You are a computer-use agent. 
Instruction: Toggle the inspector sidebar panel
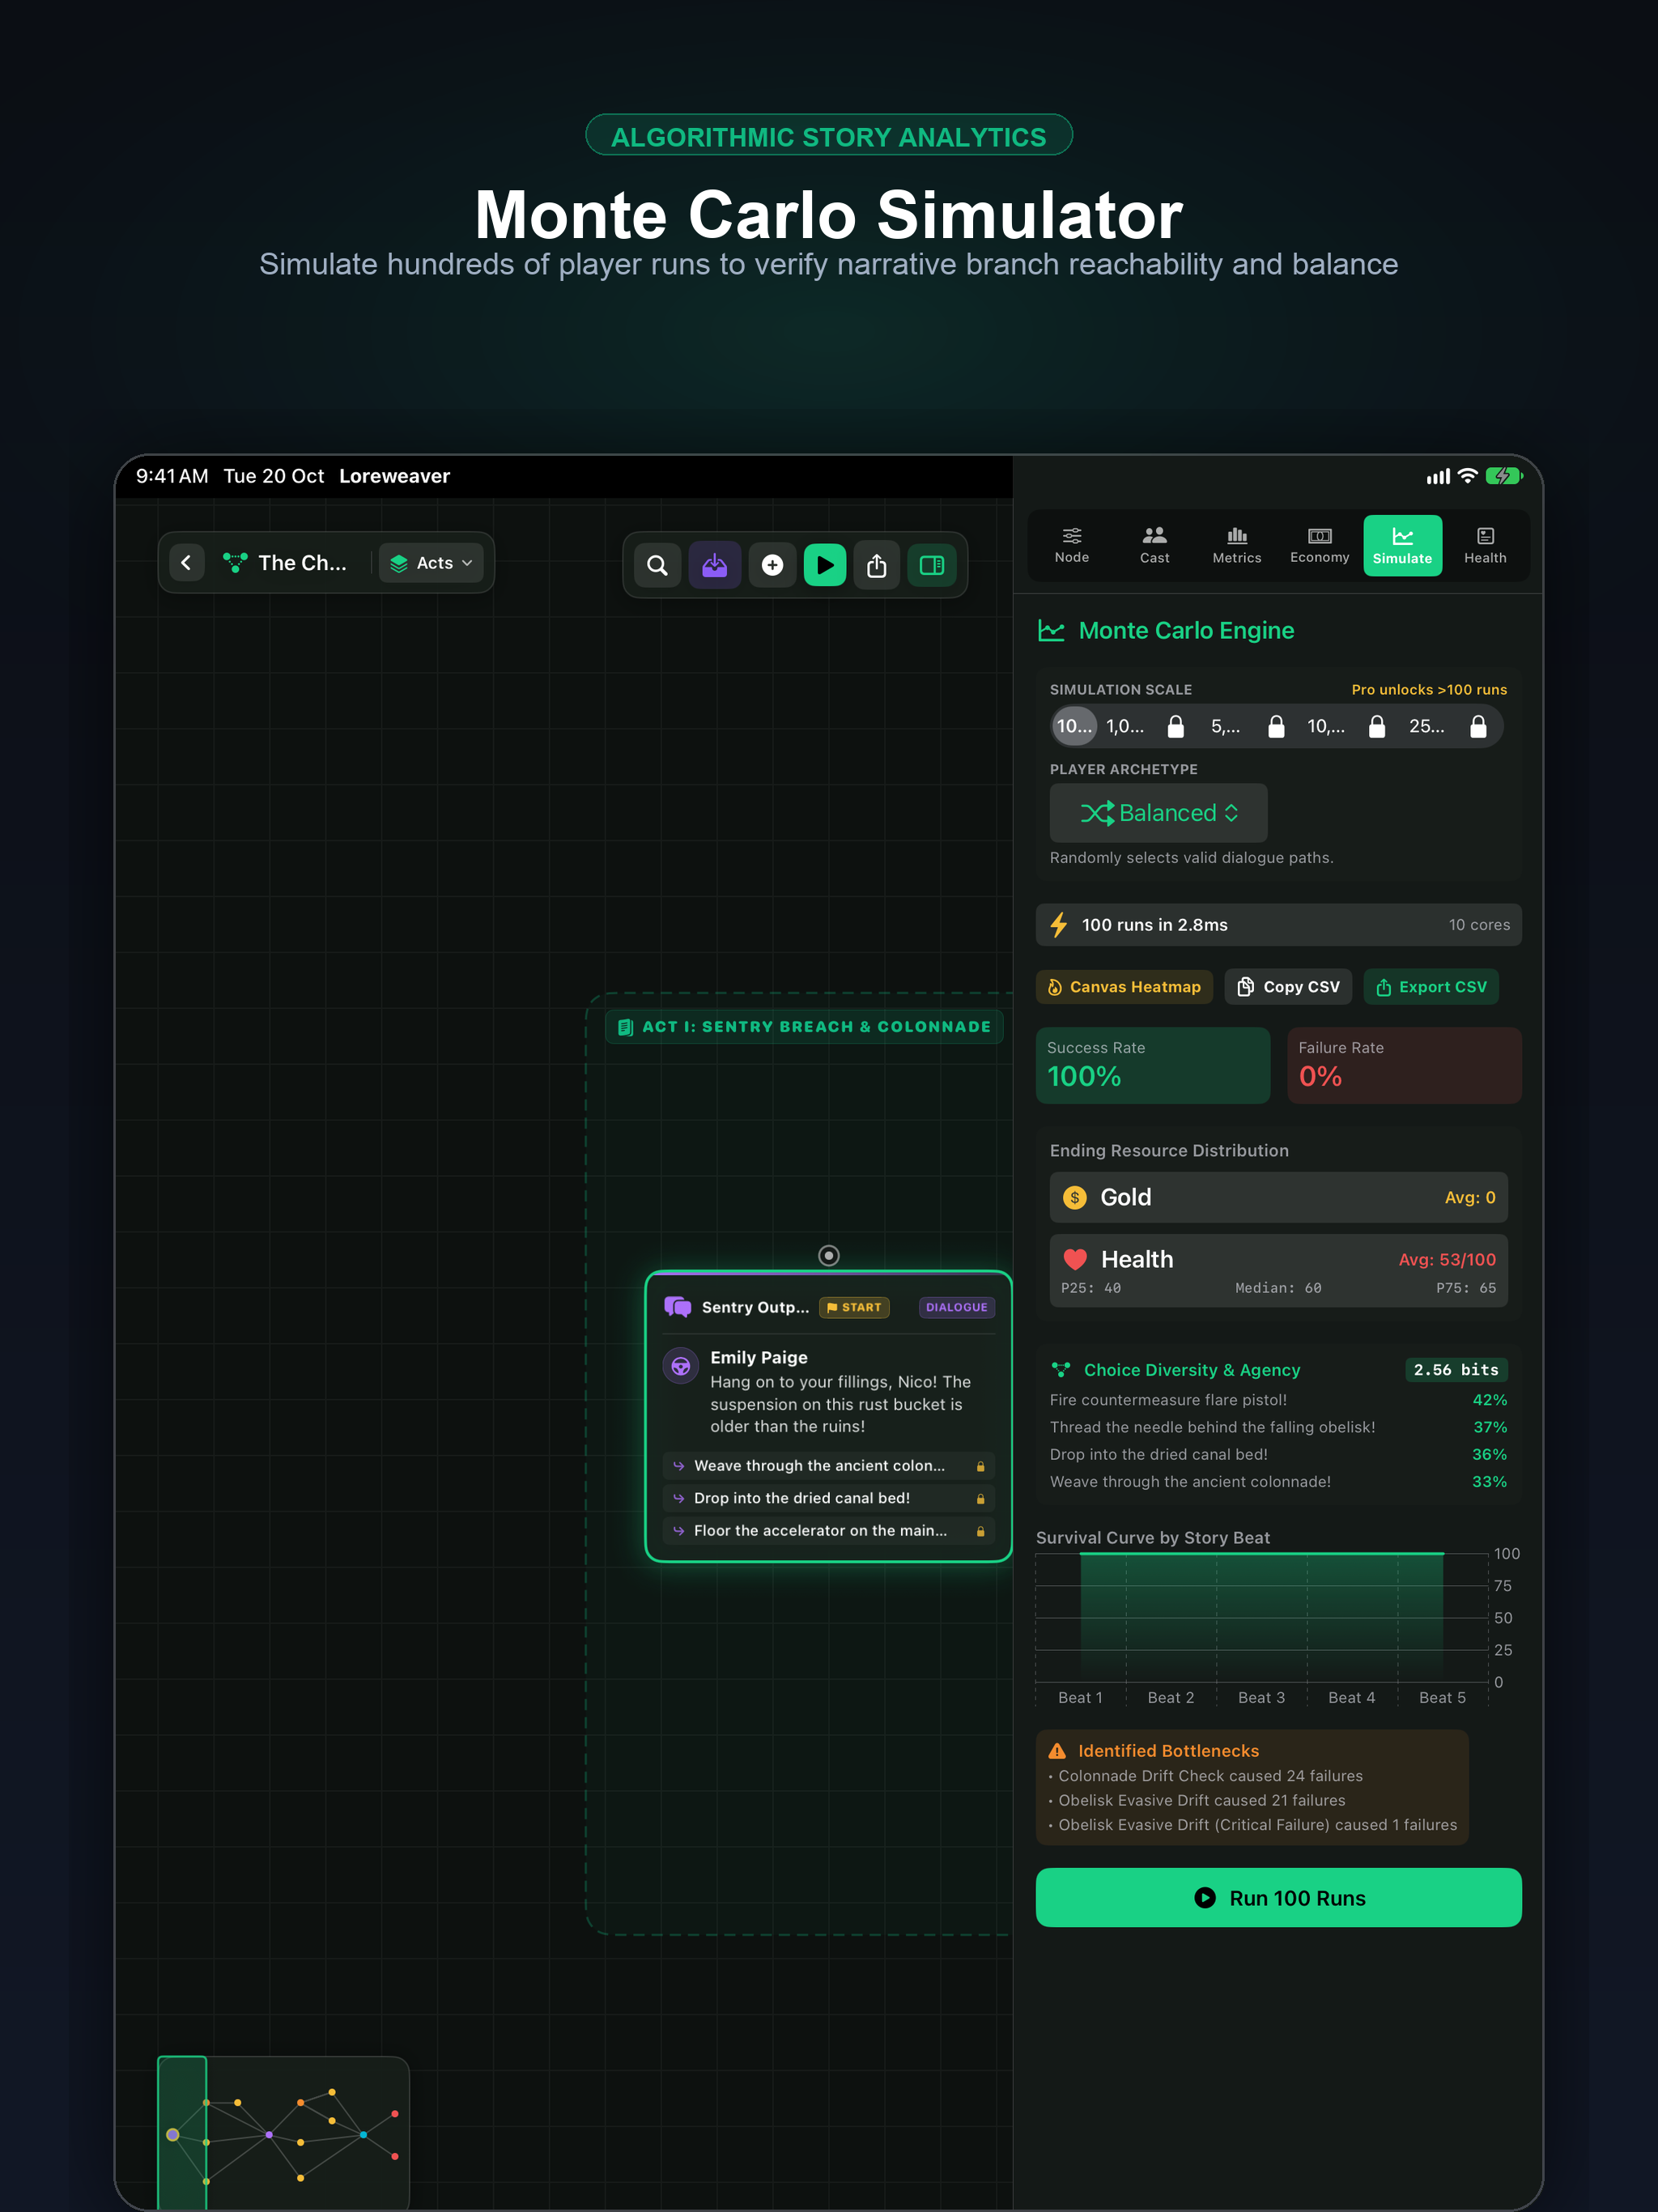932,565
